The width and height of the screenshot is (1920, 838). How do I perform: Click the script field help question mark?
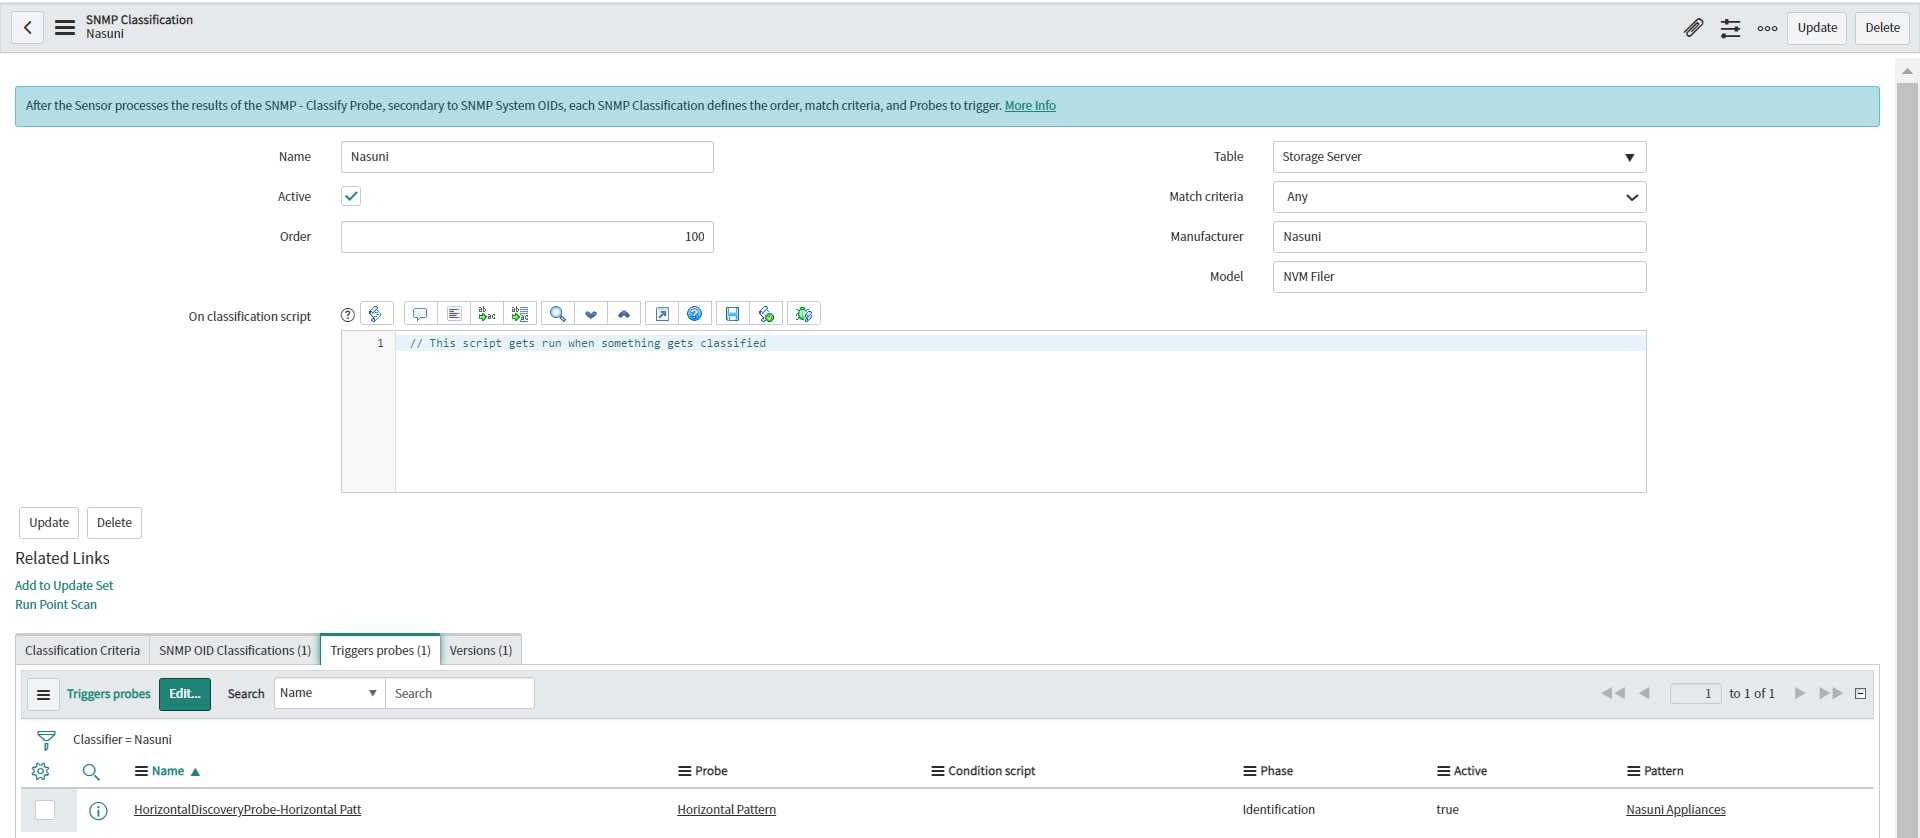348,315
